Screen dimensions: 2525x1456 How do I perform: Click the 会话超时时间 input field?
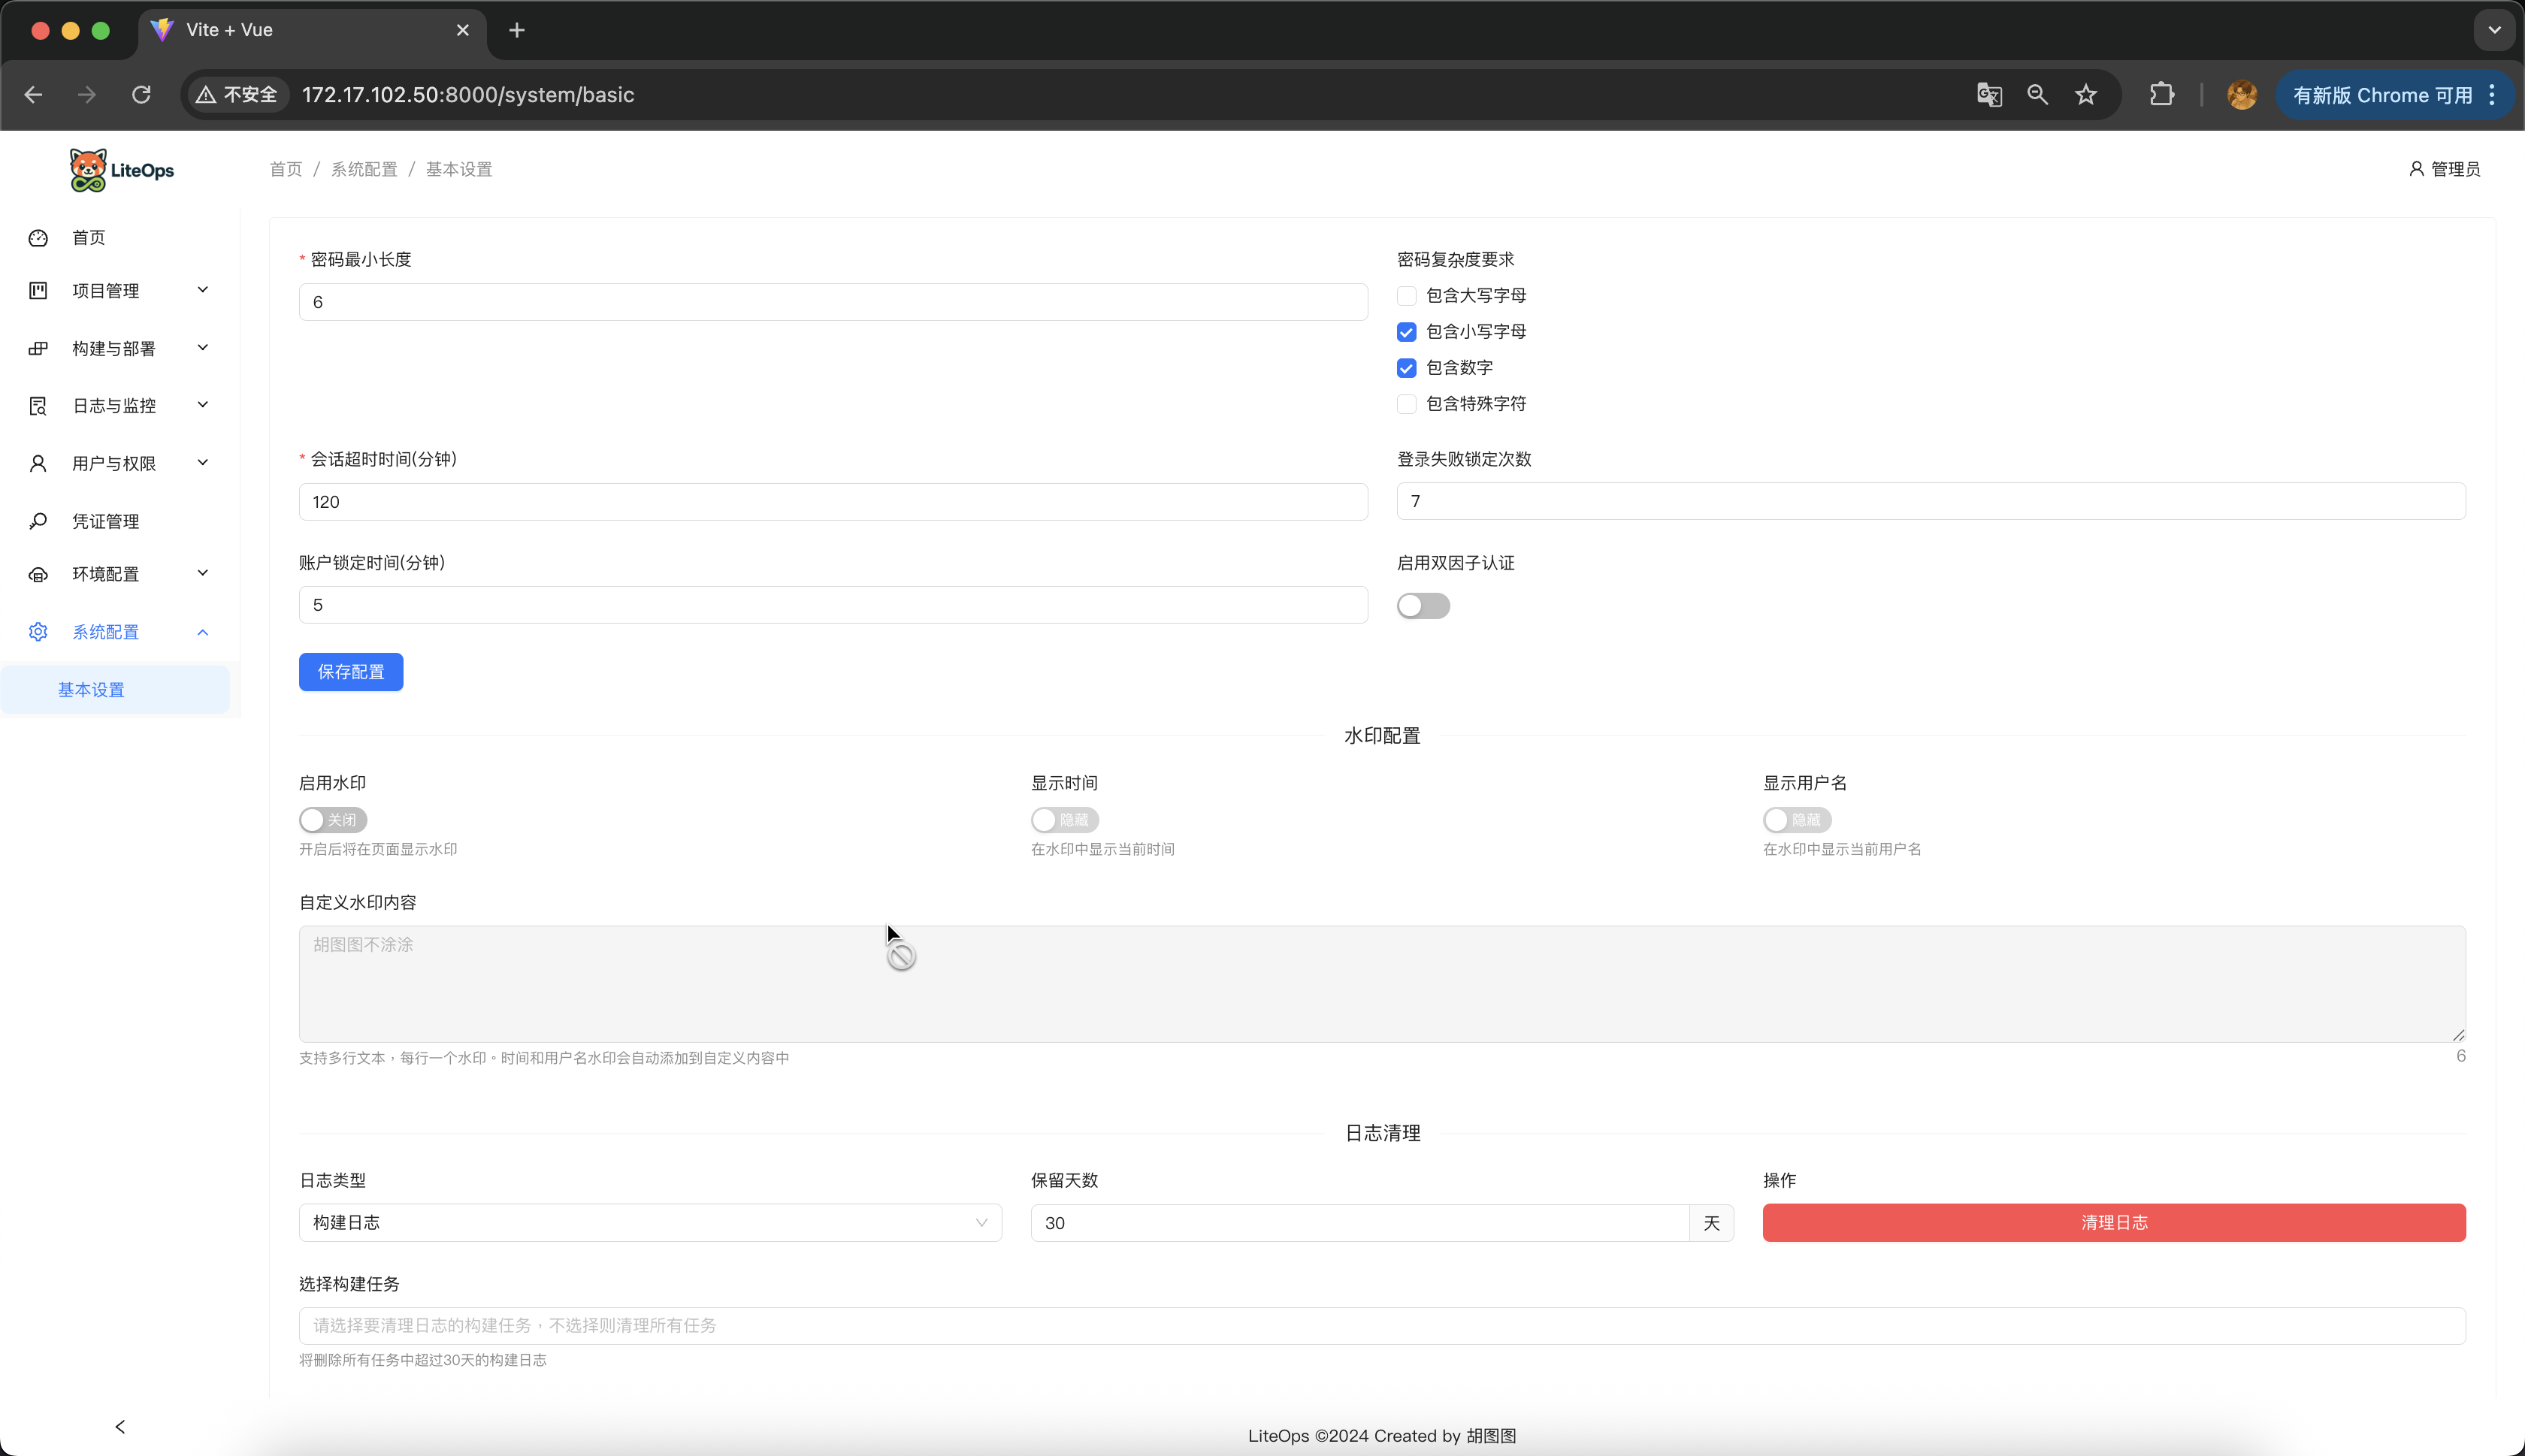(x=832, y=502)
